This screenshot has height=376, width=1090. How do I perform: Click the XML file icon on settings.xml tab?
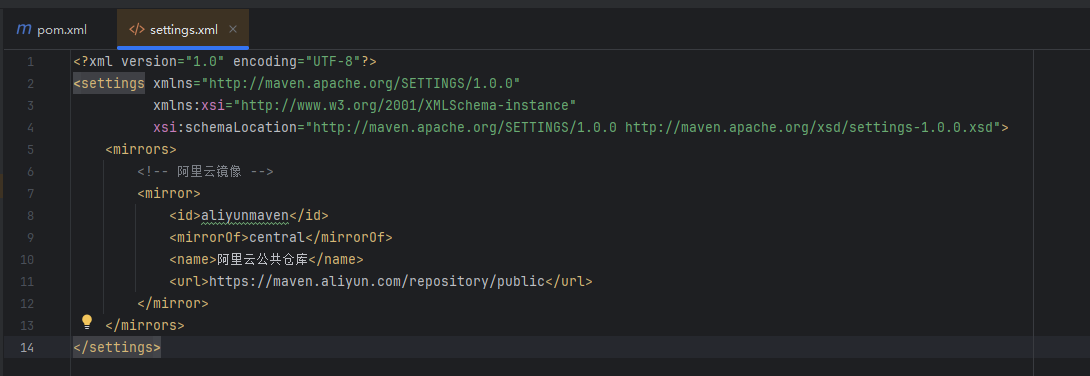pos(137,30)
